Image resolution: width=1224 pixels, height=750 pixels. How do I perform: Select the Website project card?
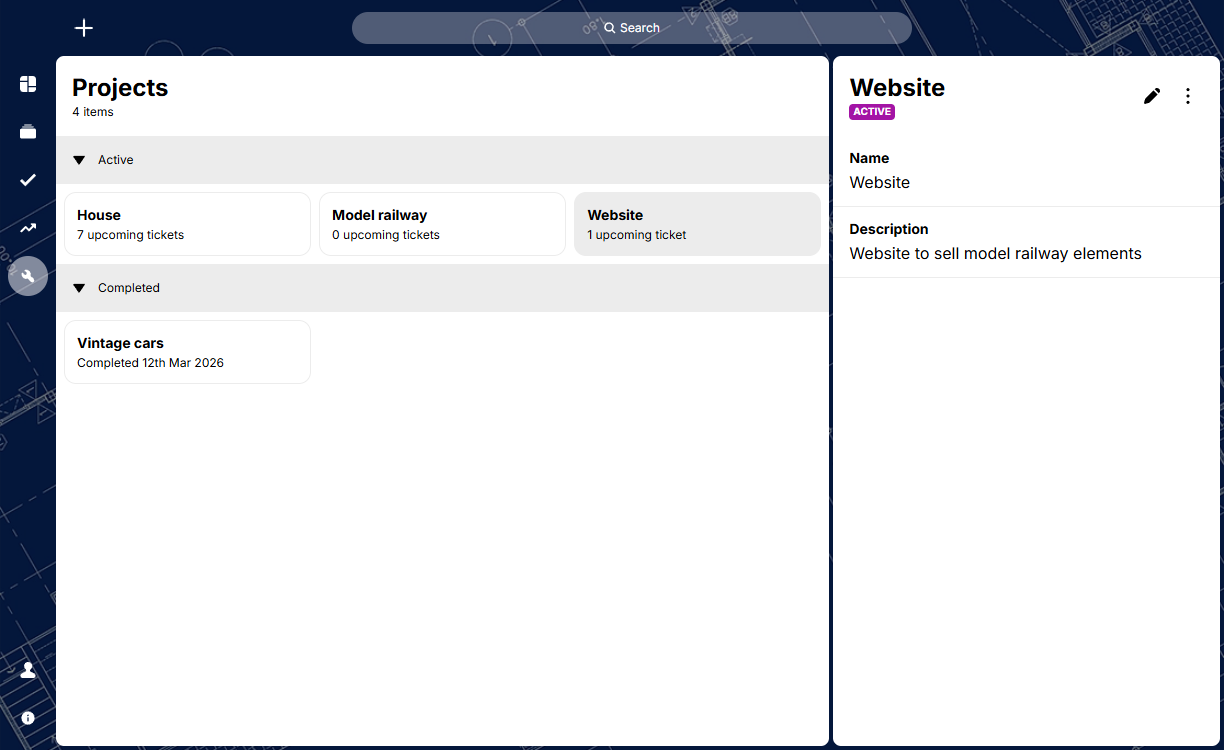point(697,224)
